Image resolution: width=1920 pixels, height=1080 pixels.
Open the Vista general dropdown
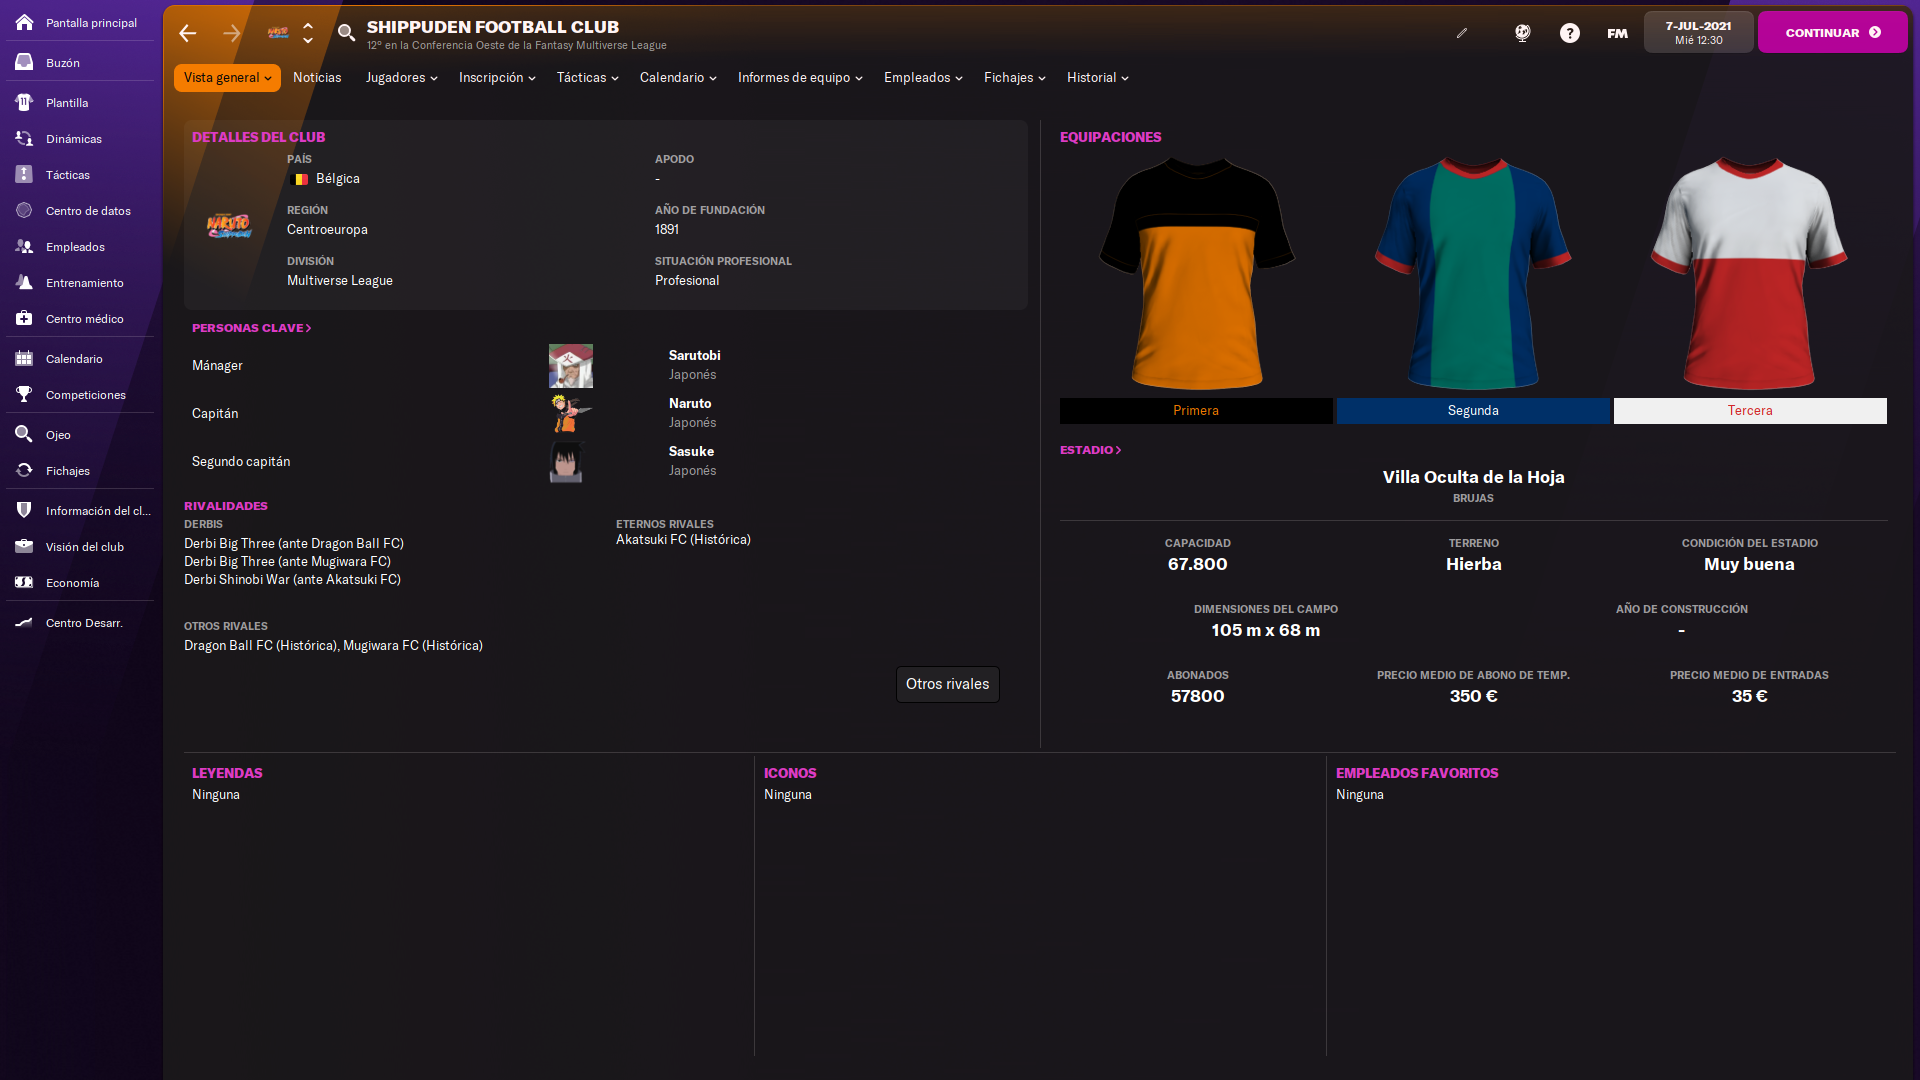coord(227,78)
